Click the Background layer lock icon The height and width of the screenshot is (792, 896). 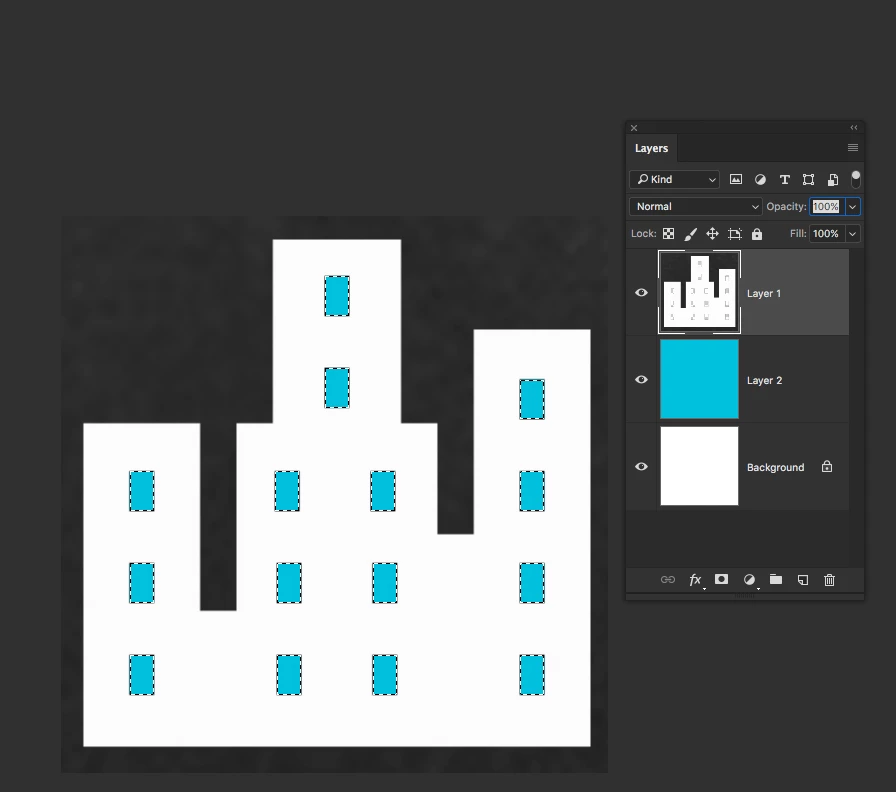pos(827,466)
